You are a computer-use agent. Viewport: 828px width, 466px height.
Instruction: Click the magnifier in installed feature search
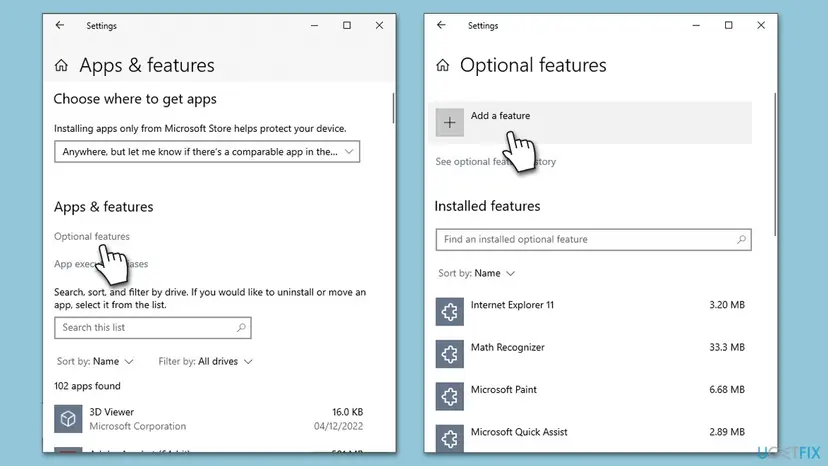pyautogui.click(x=741, y=239)
